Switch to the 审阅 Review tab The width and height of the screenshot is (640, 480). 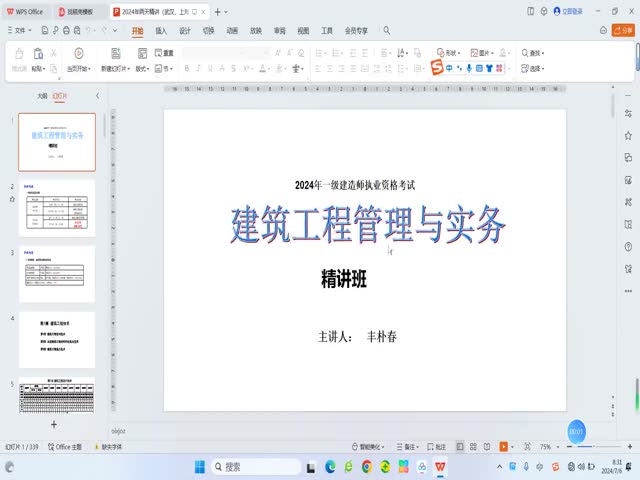pos(280,31)
